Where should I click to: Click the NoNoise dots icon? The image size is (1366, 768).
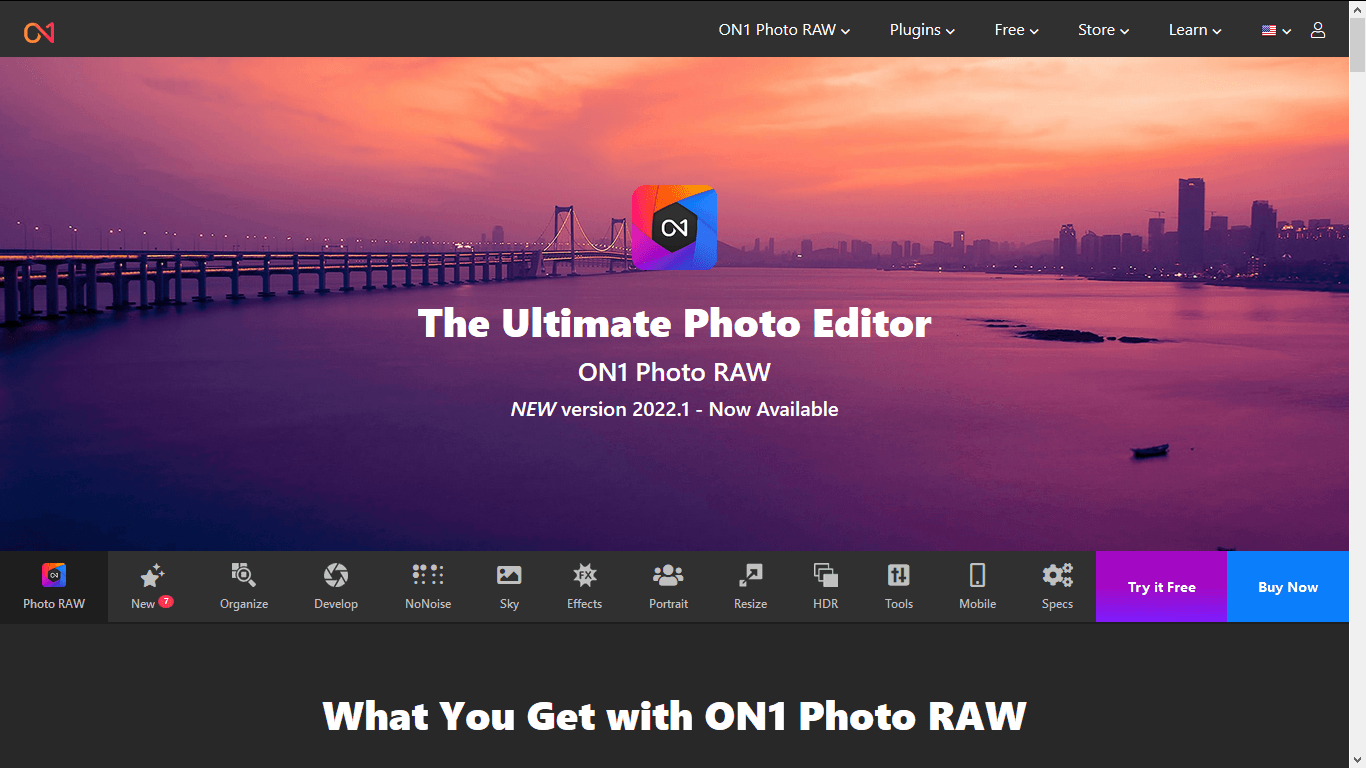428,575
